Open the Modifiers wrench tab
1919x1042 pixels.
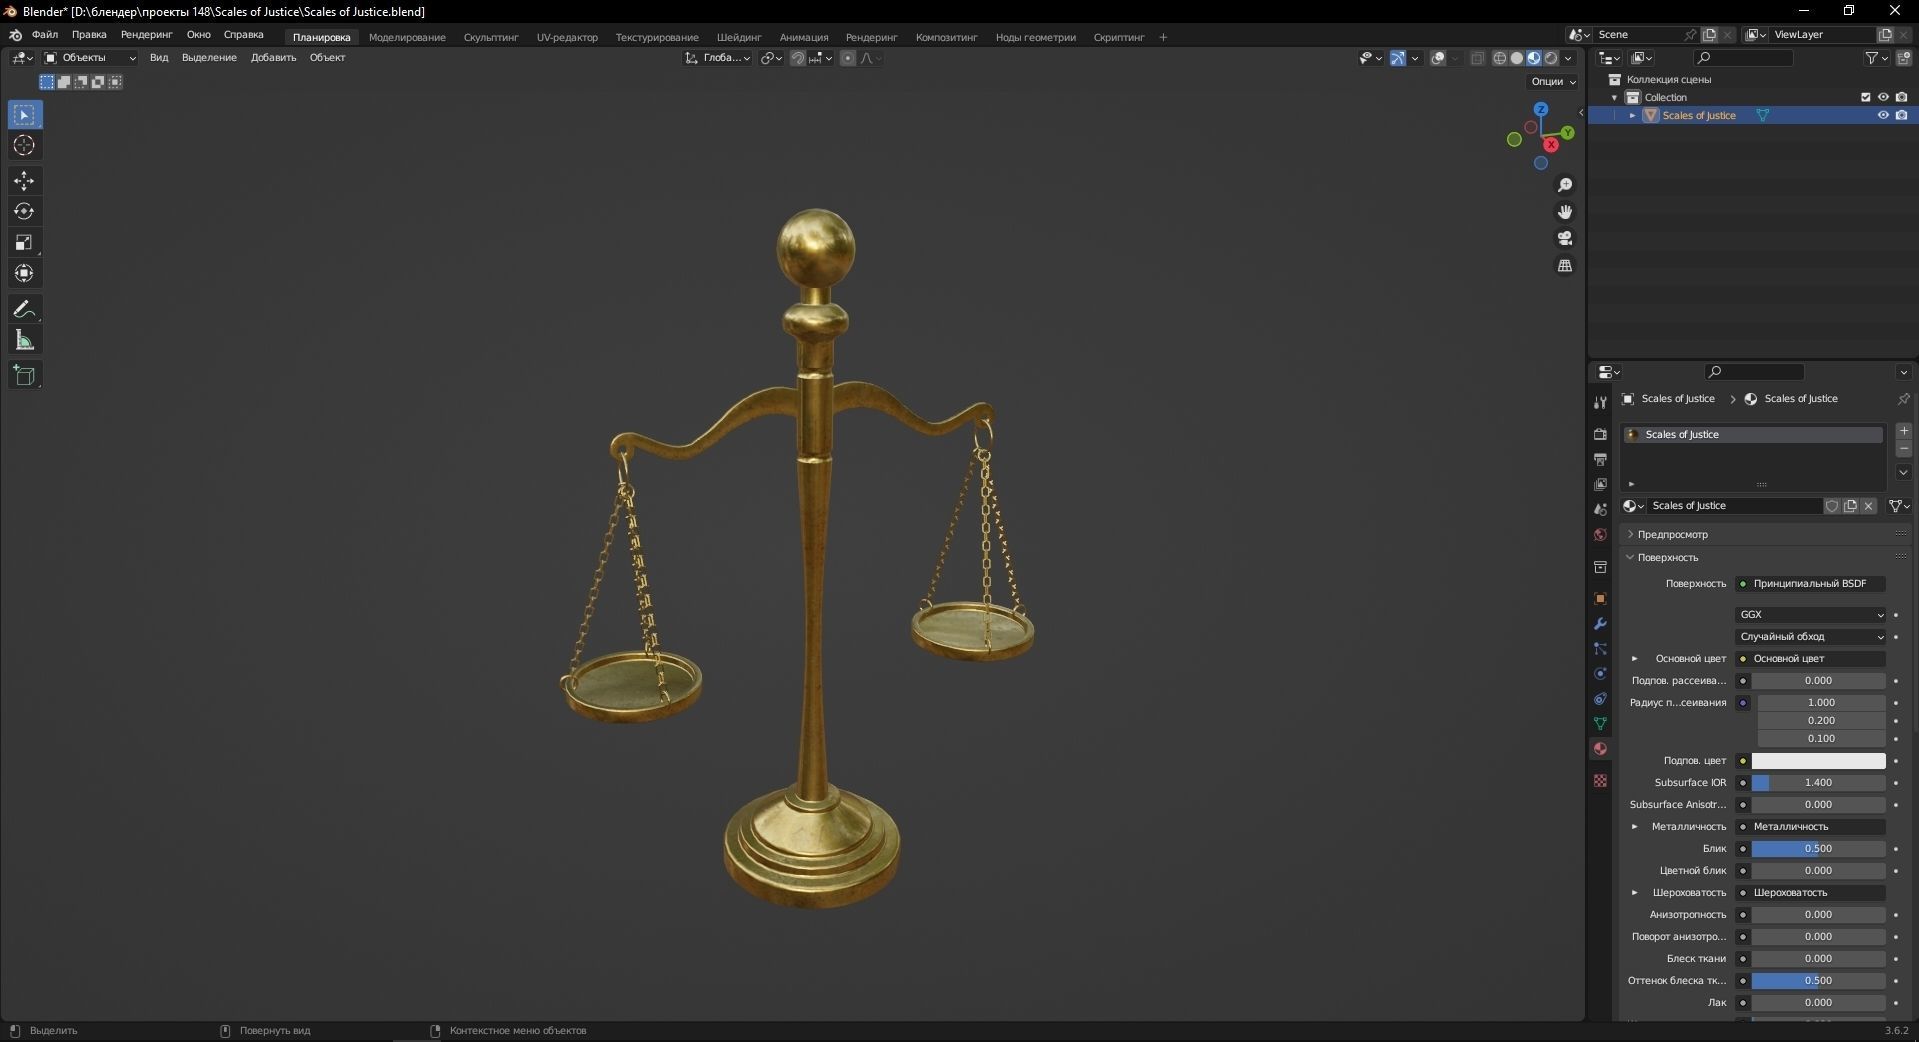(1600, 624)
